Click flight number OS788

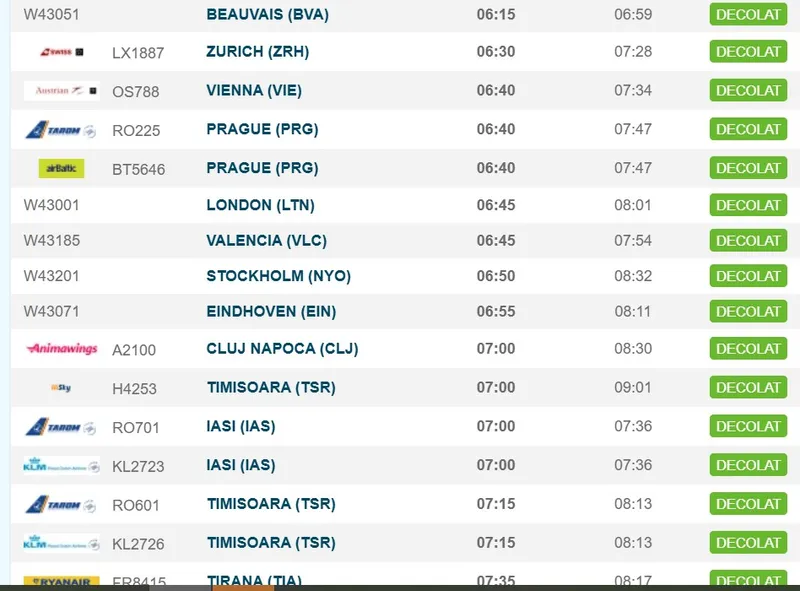[136, 92]
